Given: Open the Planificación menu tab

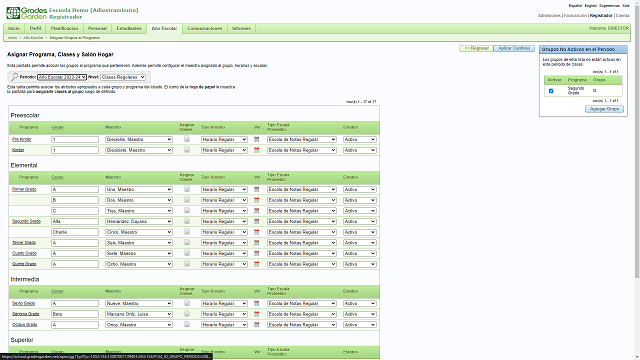Looking at the screenshot, I should pos(64,28).
